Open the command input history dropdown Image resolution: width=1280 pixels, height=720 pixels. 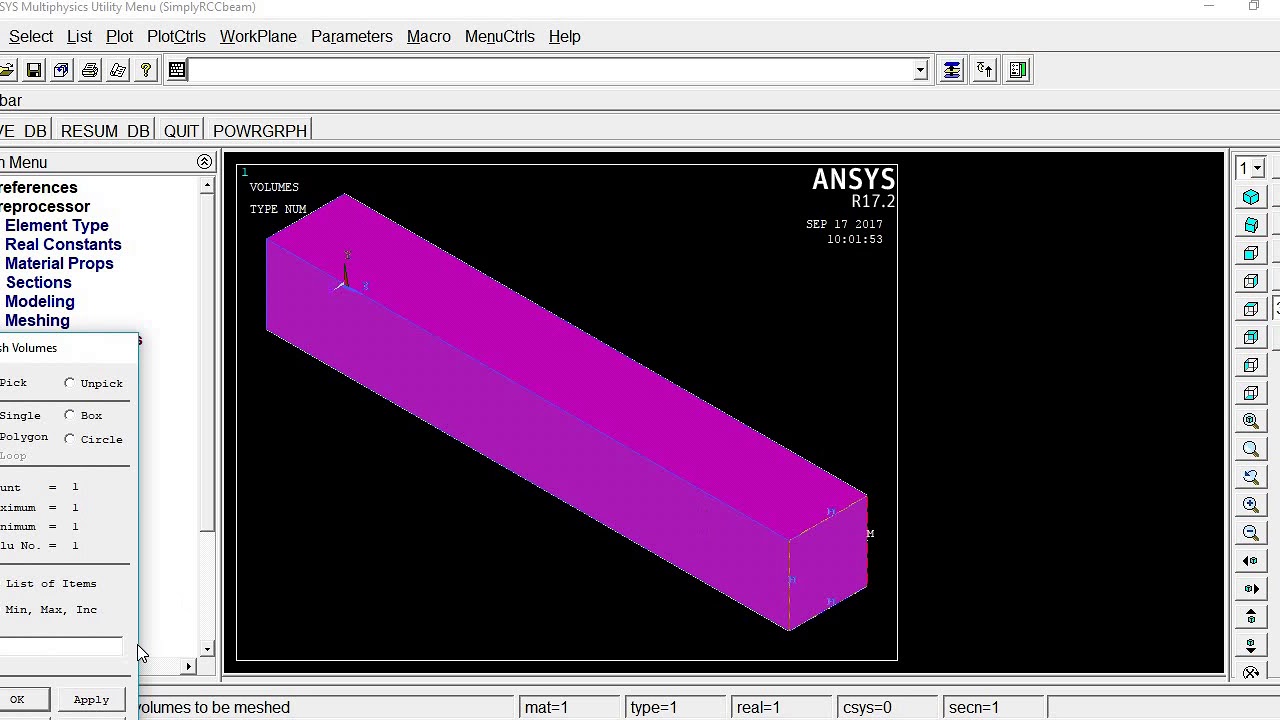coord(921,70)
